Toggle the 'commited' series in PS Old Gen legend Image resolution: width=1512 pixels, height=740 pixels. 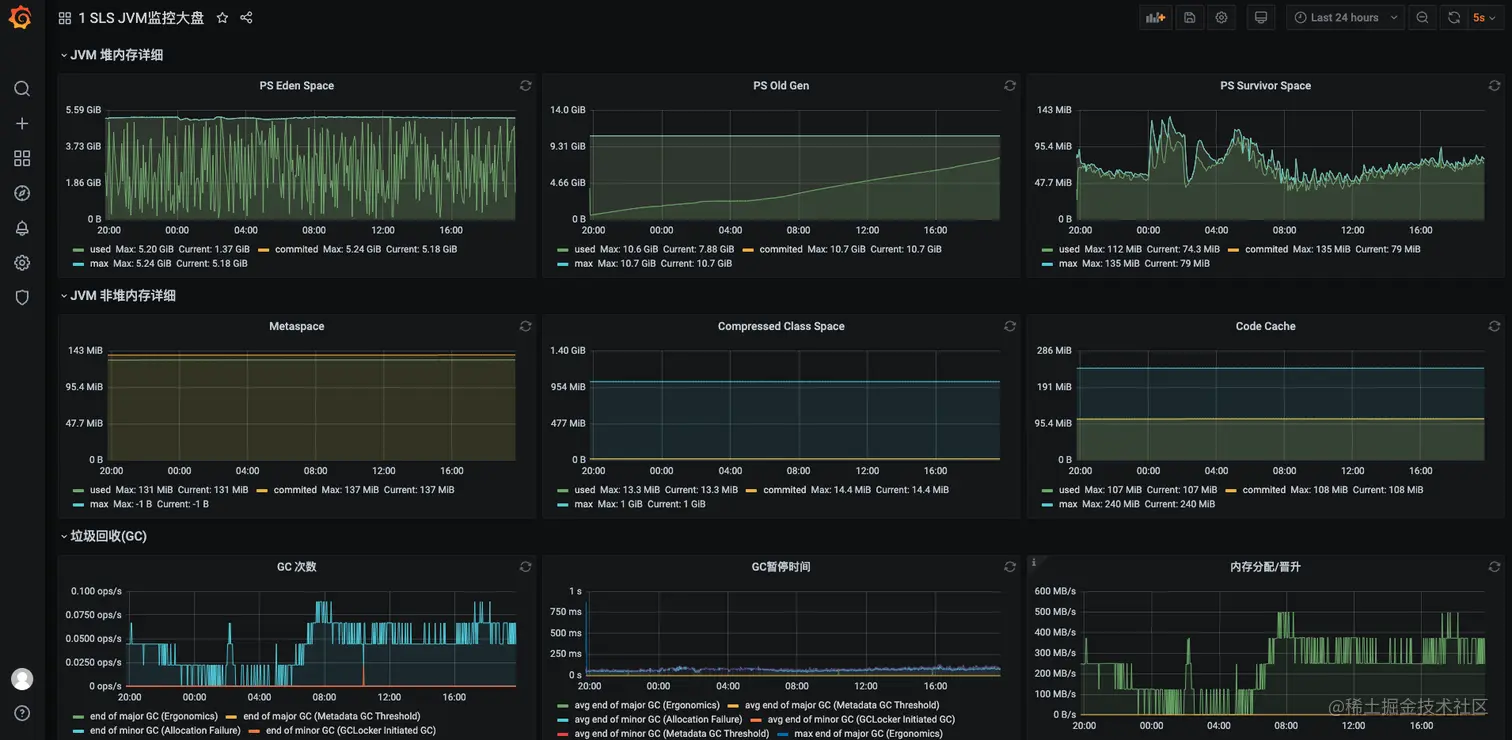(780, 249)
